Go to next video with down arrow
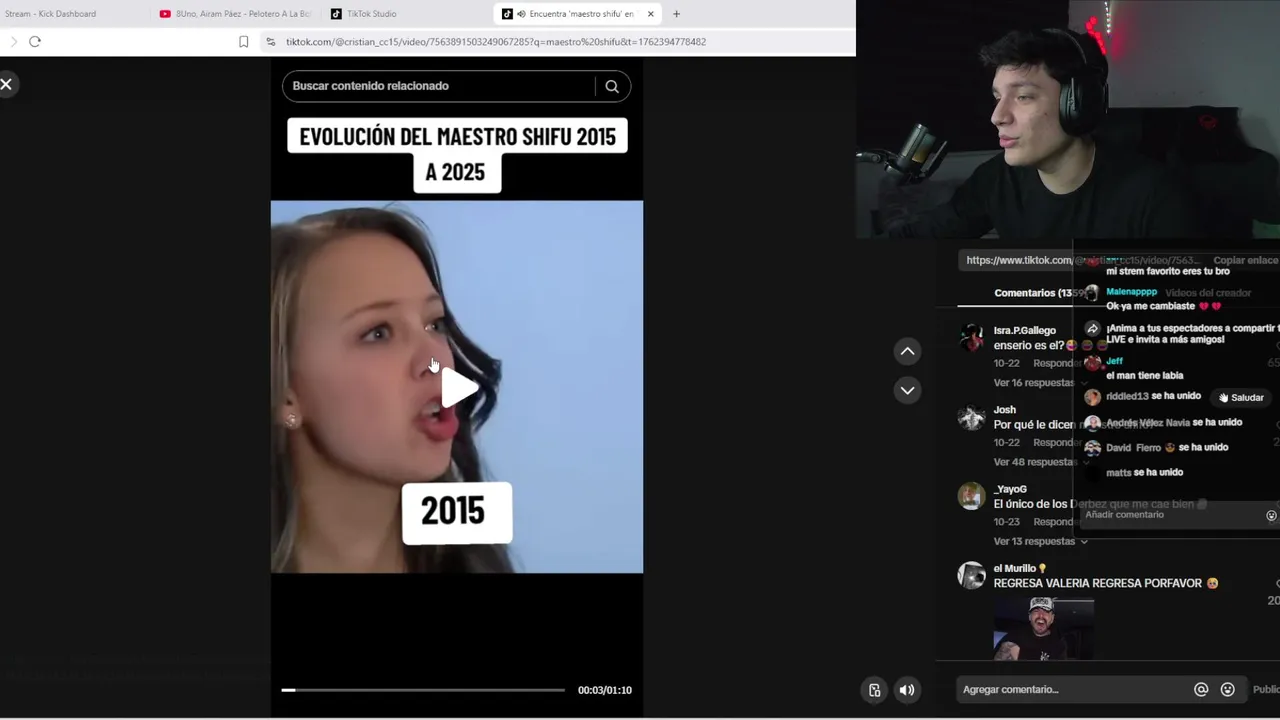Viewport: 1280px width, 720px height. pyautogui.click(x=907, y=390)
